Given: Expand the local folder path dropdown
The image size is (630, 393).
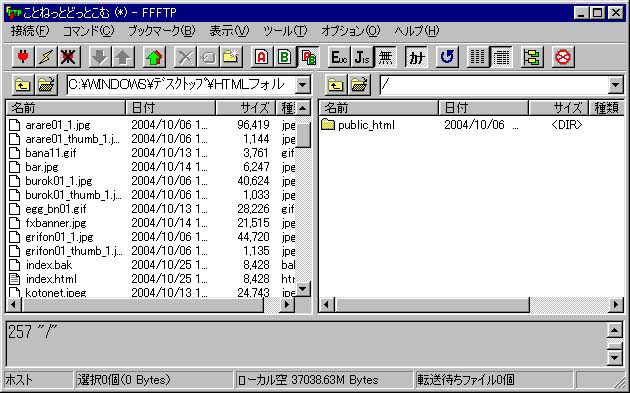Looking at the screenshot, I should click(302, 85).
